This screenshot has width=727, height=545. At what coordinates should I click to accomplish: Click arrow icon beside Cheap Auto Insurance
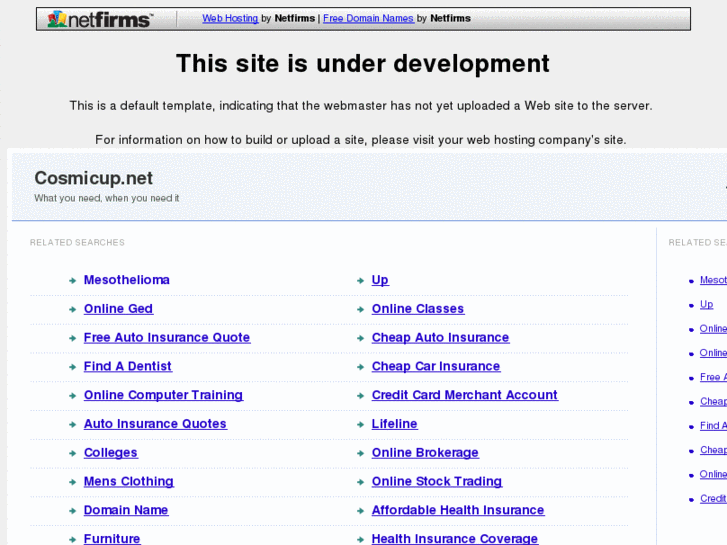pos(360,338)
